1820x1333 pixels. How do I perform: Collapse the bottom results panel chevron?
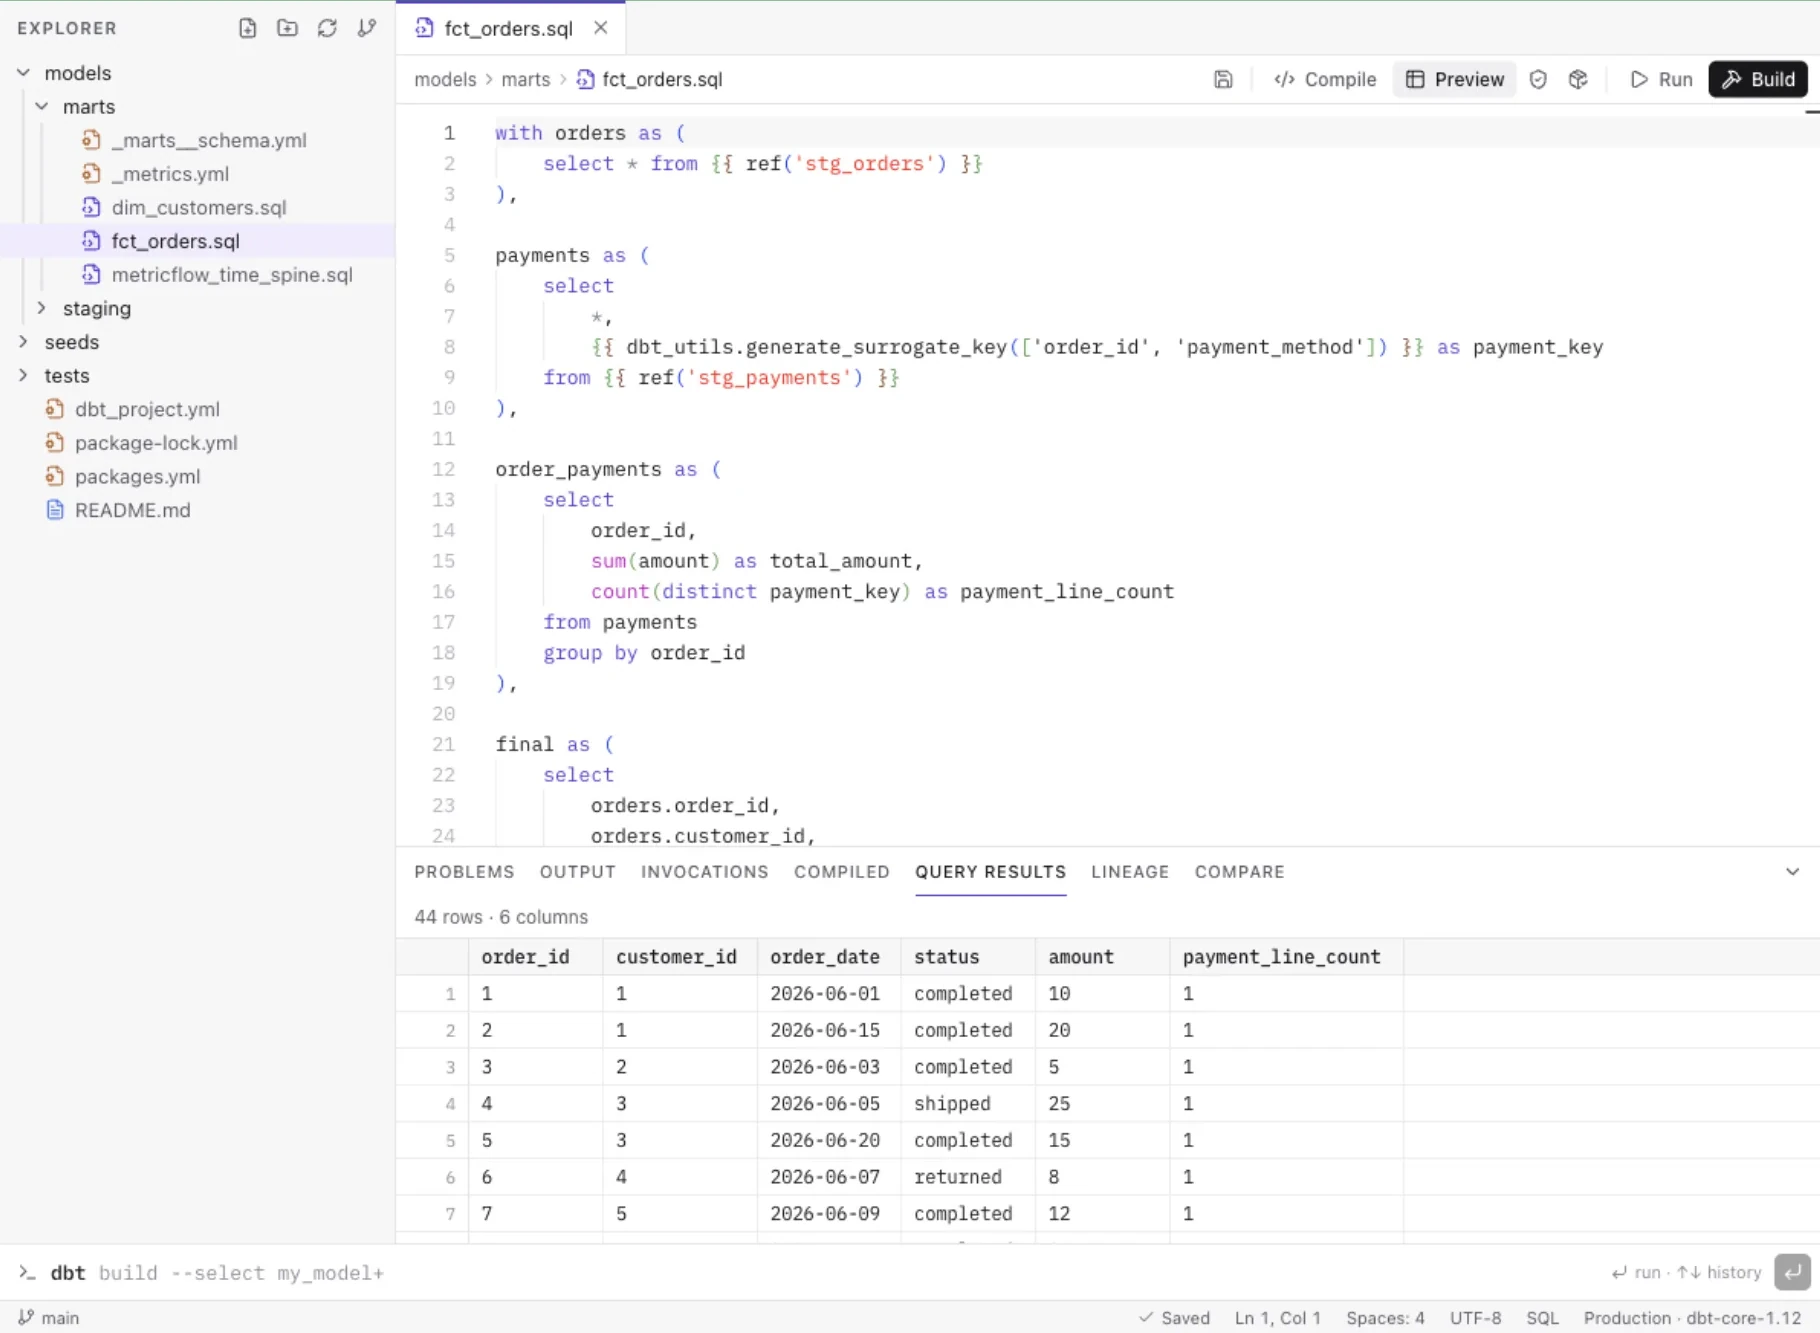tap(1792, 872)
